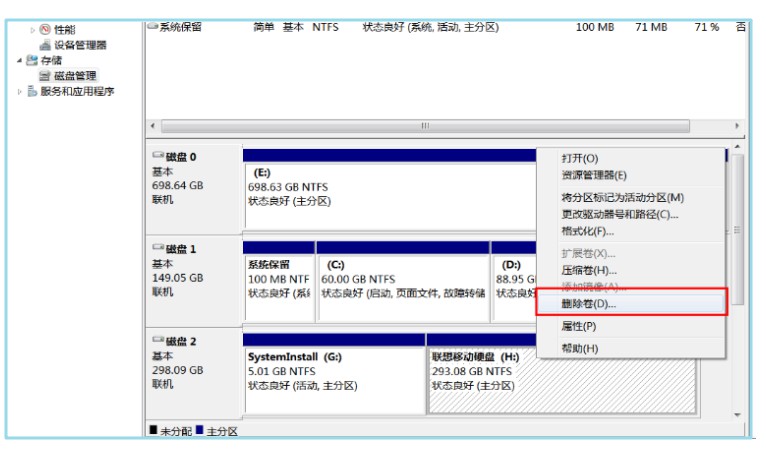Click the 磁盘 2 disk icon
Screen dimensions: 766x452
point(158,341)
